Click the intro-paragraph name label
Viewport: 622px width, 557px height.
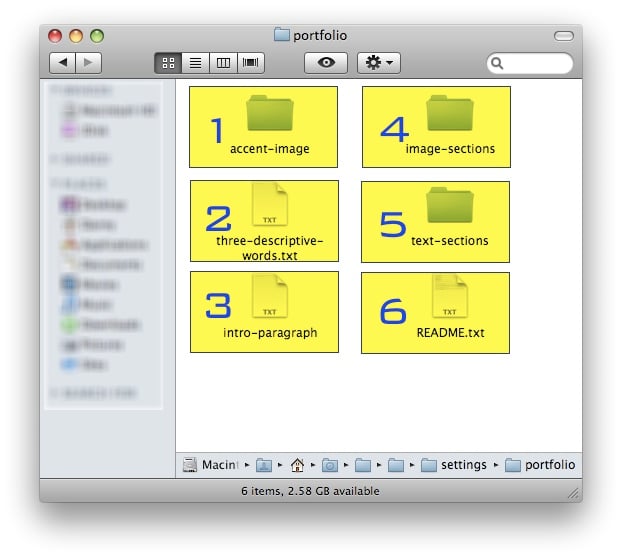pos(270,333)
